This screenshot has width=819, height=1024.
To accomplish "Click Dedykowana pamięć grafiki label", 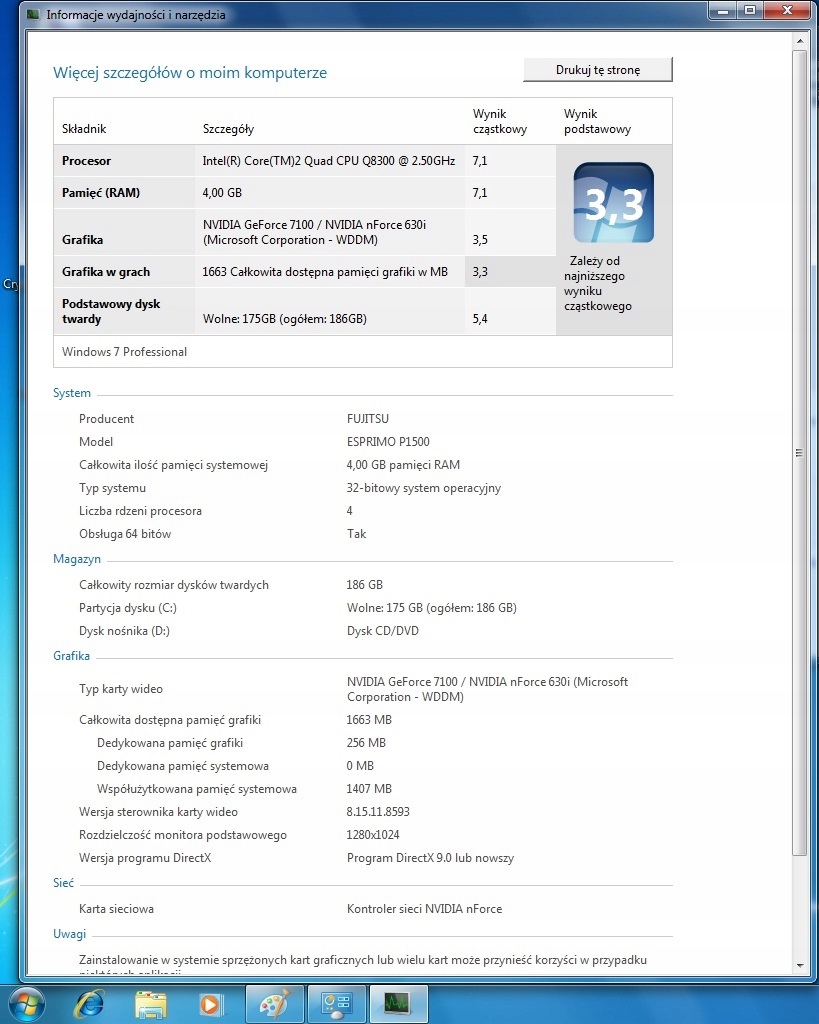I will (x=170, y=743).
